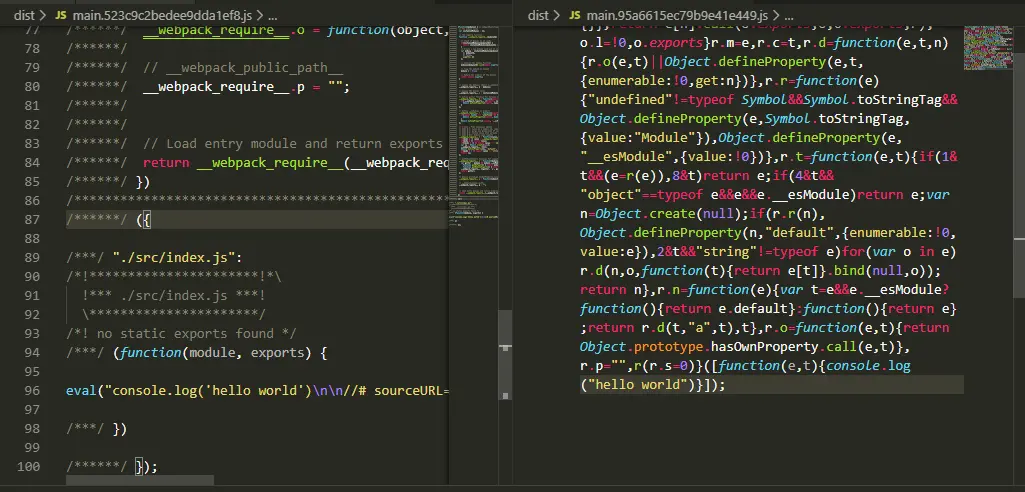Click line number 89 in gutter
Screen dimensions: 1025x492
pos(33,257)
